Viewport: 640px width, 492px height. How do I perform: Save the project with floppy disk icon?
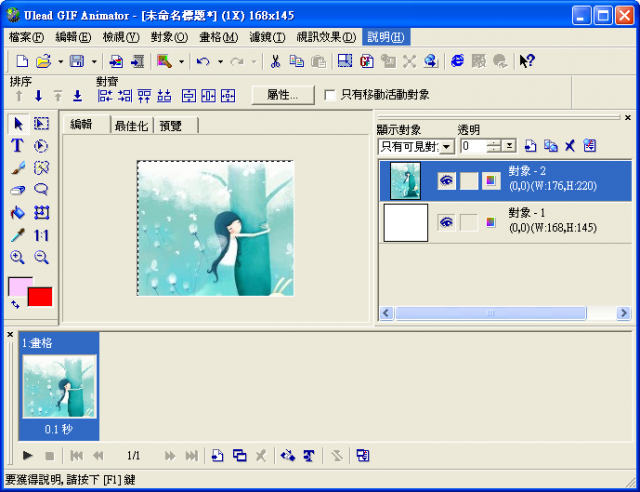pos(77,62)
